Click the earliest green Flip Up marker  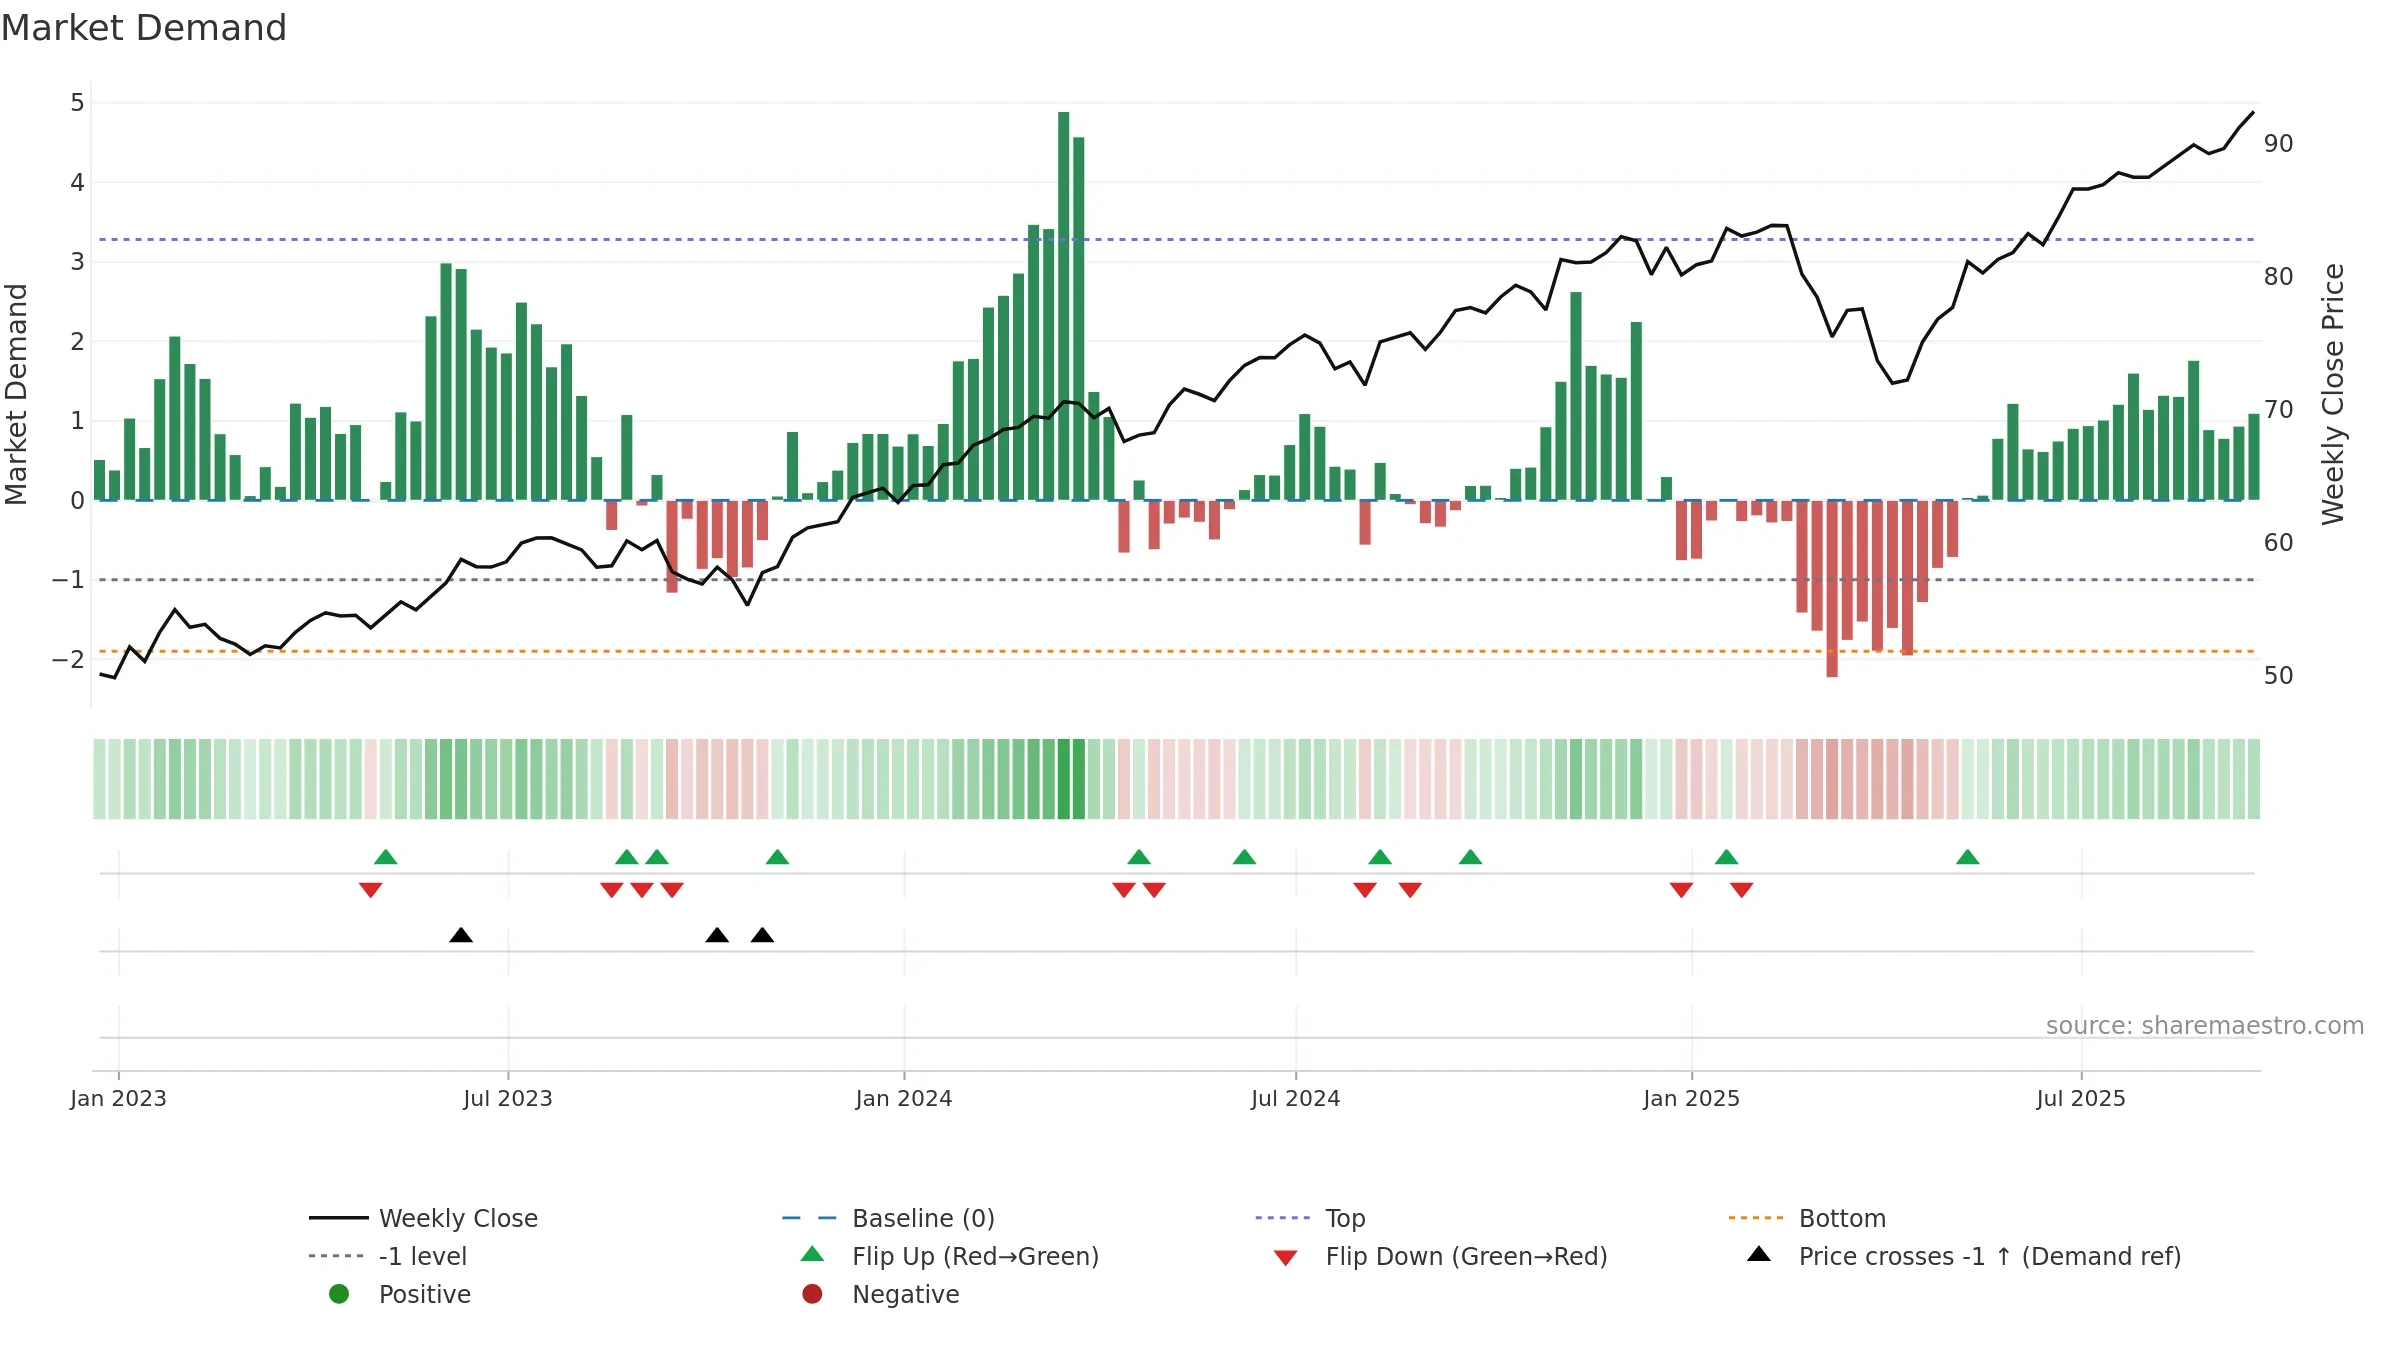(386, 857)
